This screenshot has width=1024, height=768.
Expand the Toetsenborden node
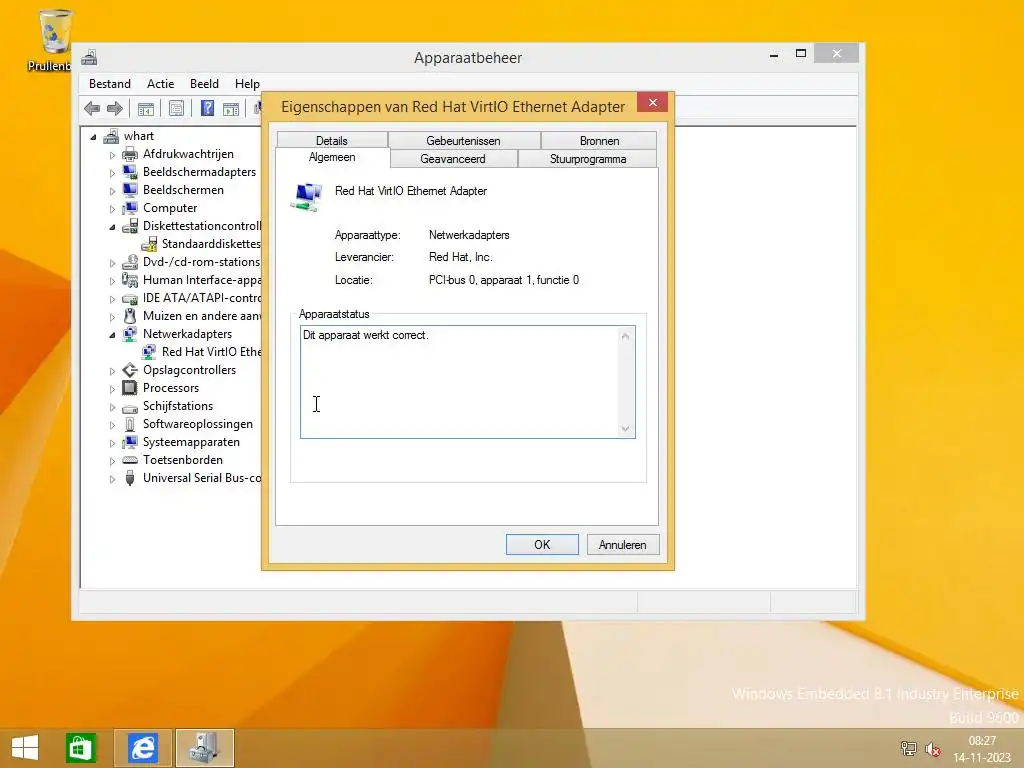point(112,461)
